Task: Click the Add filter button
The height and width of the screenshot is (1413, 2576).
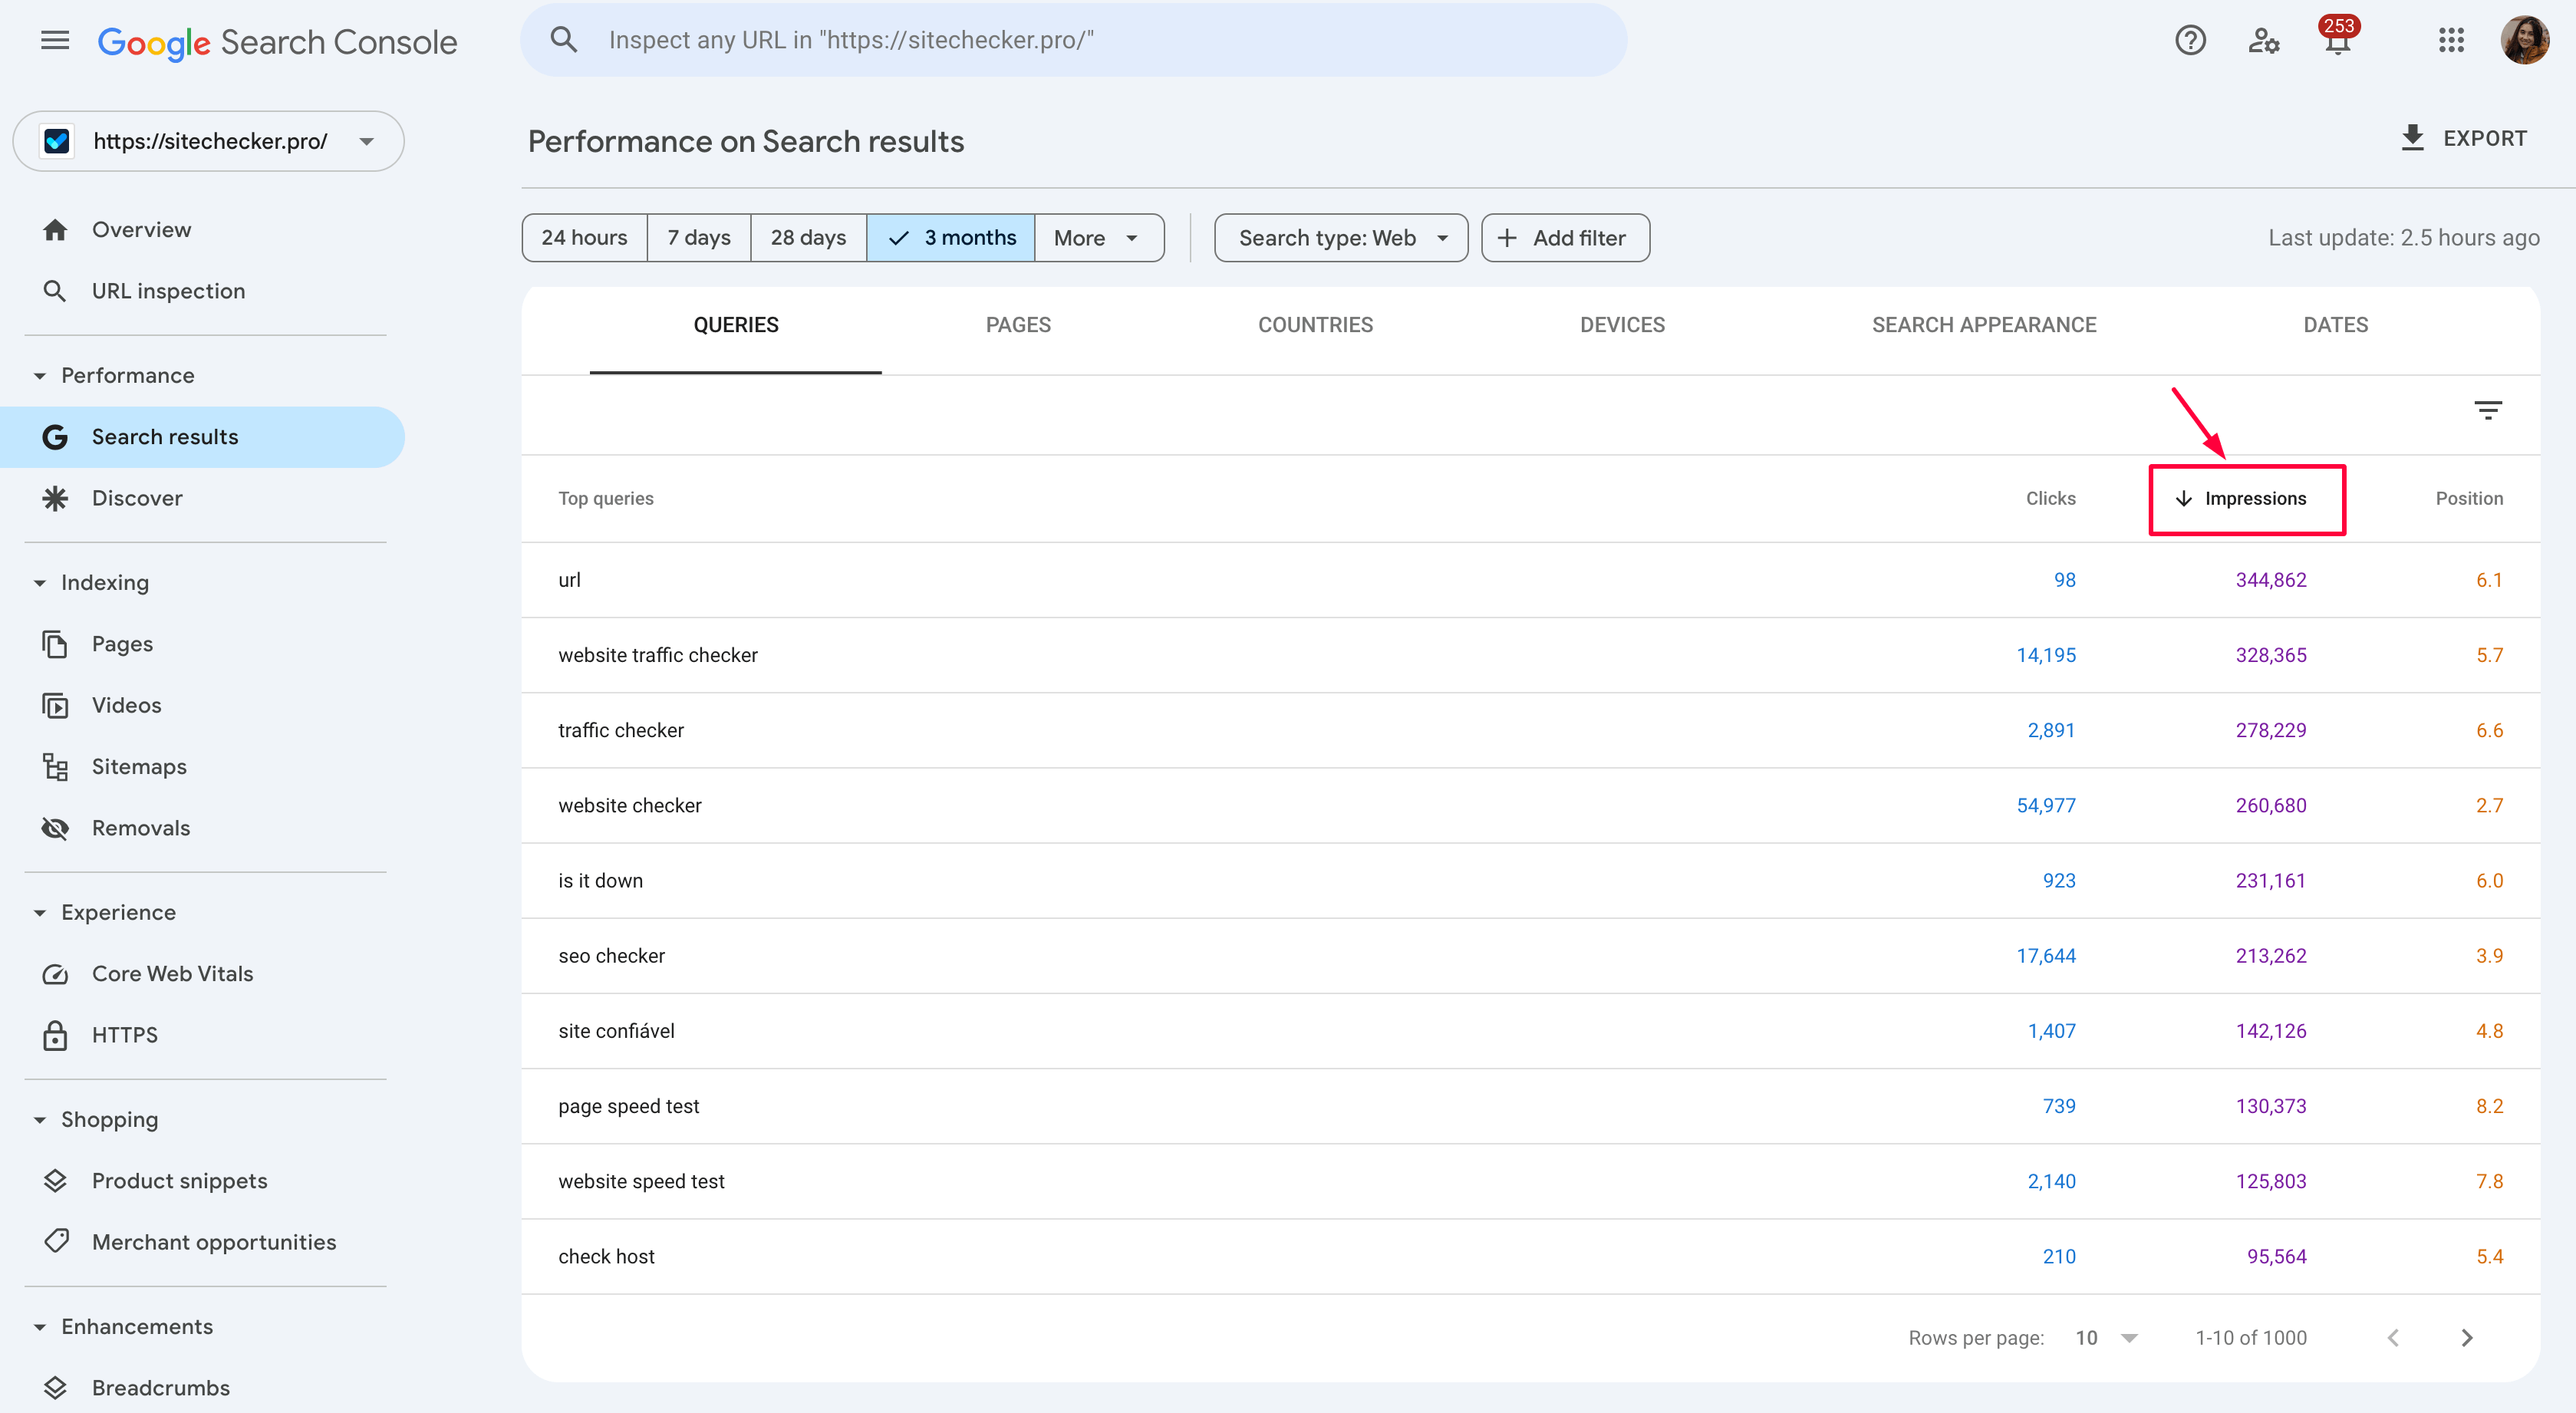Action: (x=1566, y=238)
